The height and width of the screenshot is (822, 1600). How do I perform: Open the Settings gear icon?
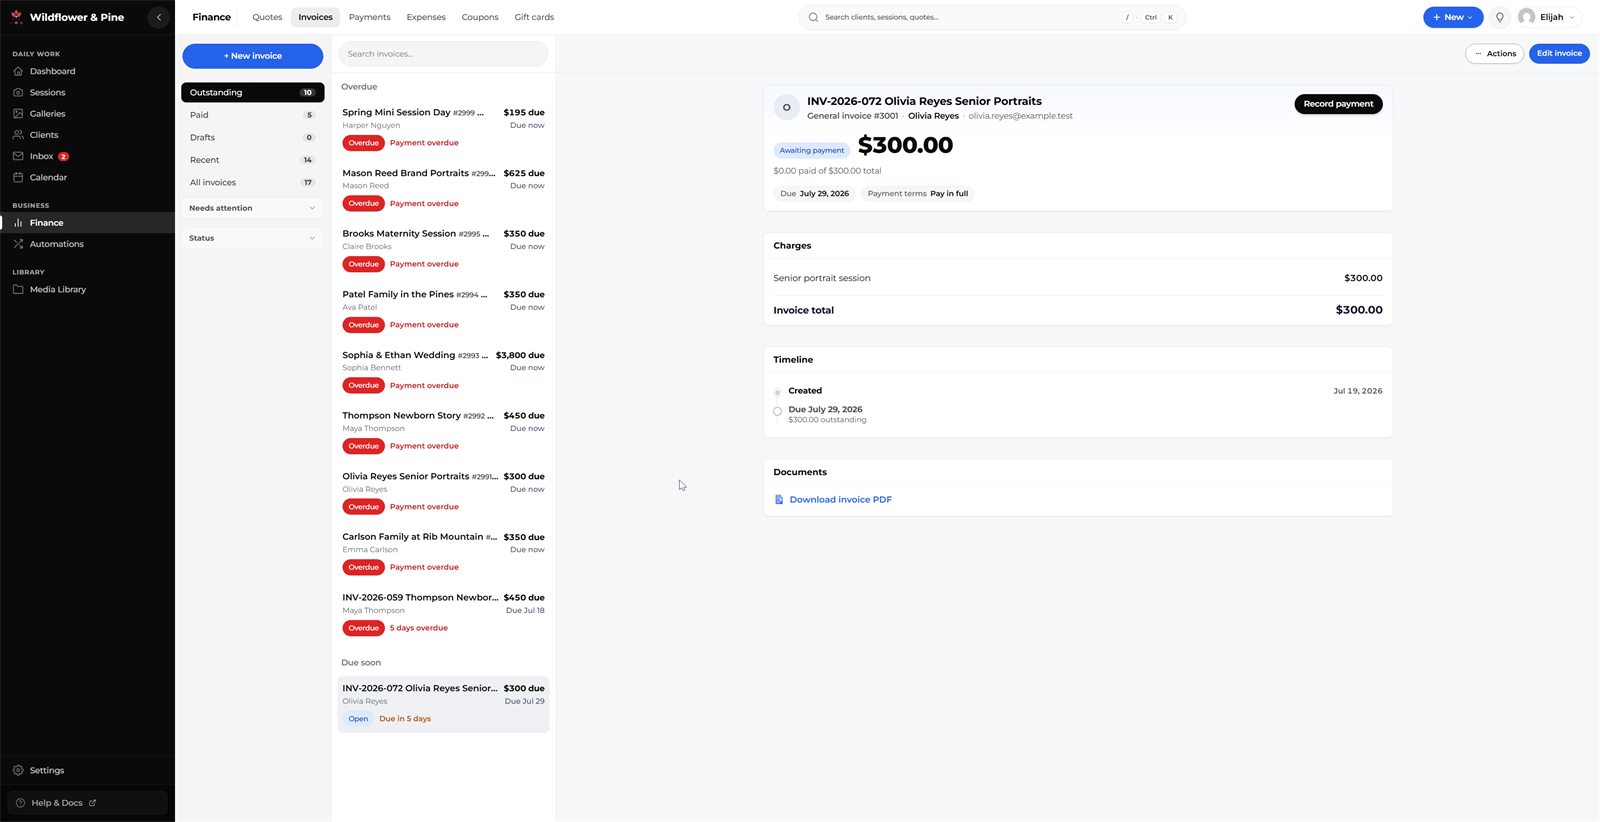coord(18,770)
